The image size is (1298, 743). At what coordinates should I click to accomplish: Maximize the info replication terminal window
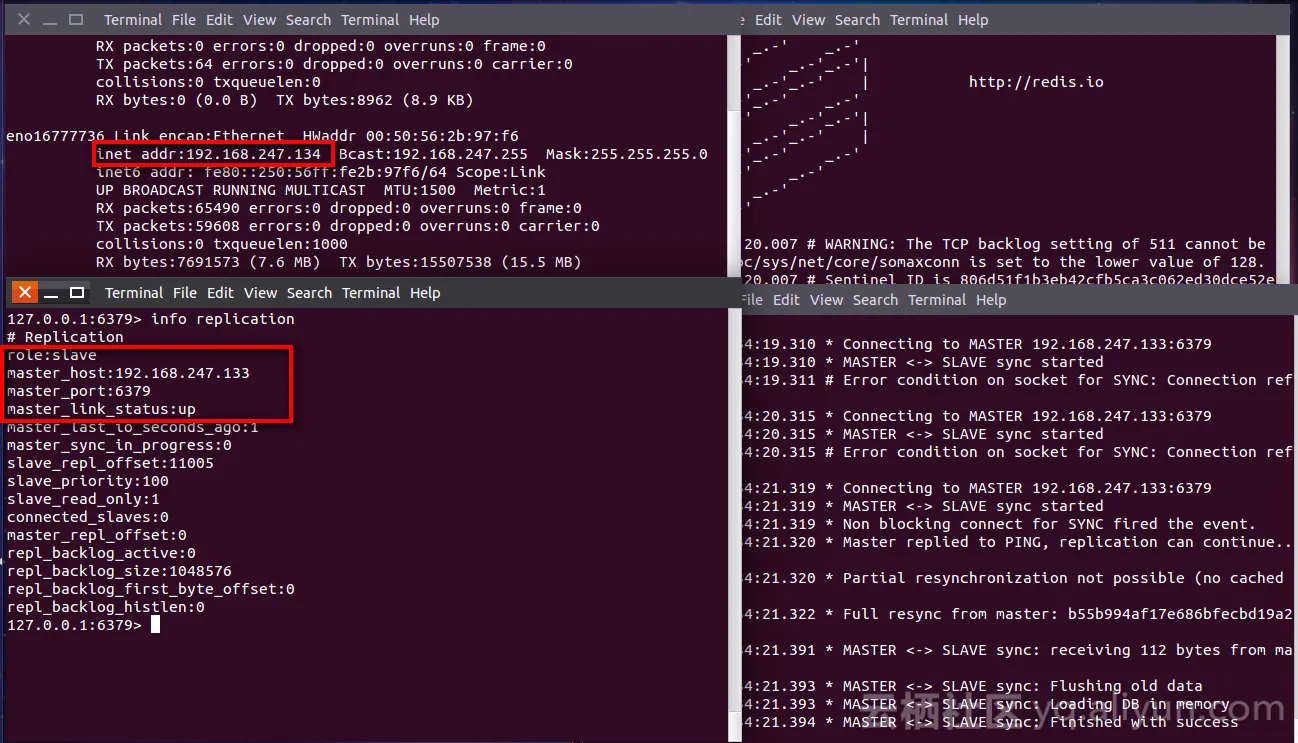pos(77,293)
